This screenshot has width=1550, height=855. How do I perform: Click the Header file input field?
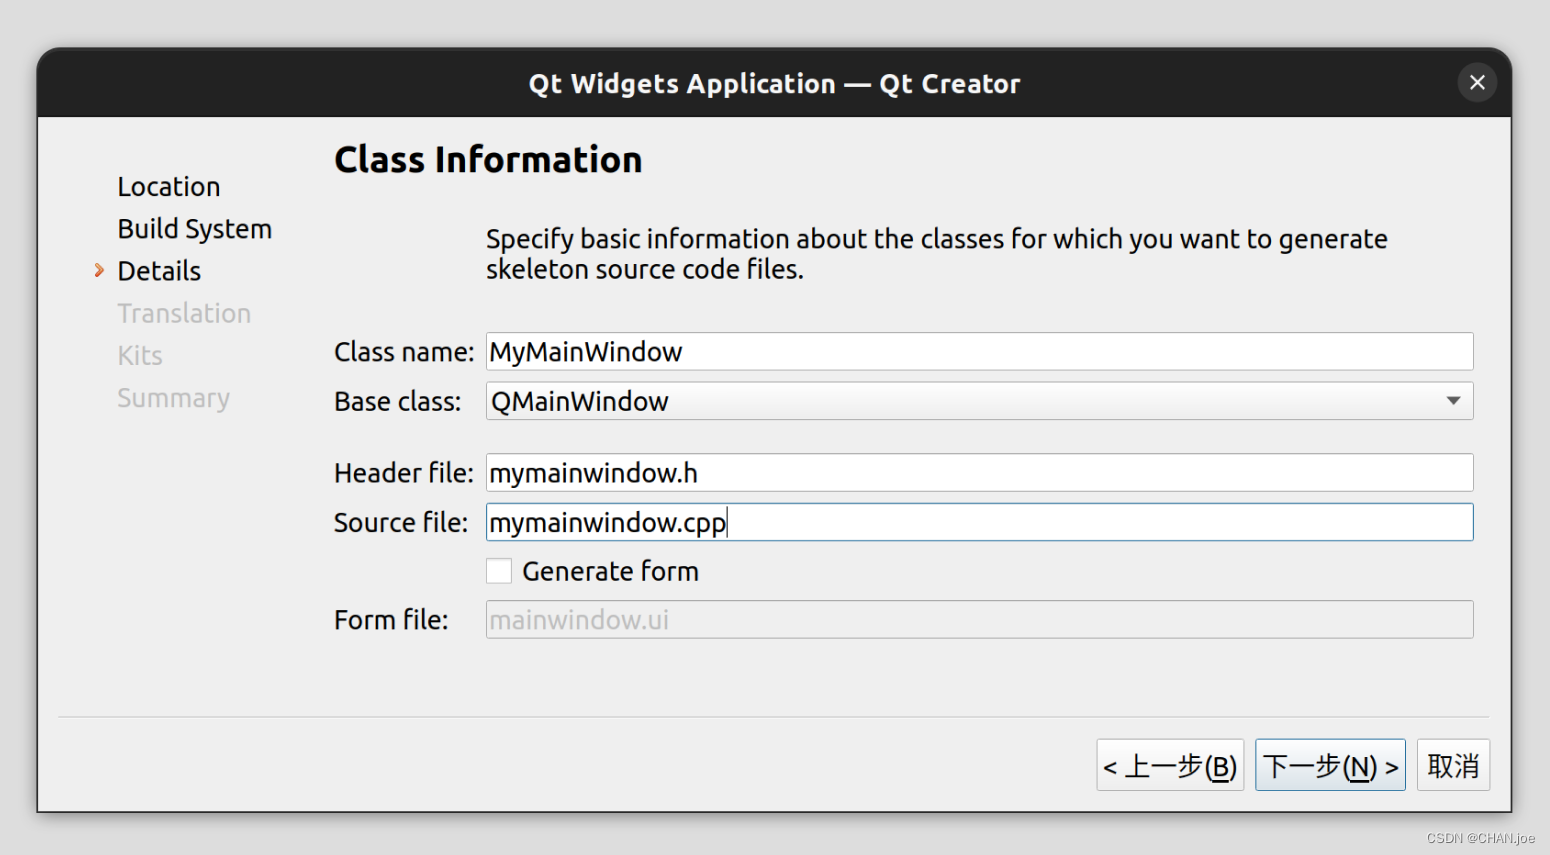pyautogui.click(x=979, y=473)
